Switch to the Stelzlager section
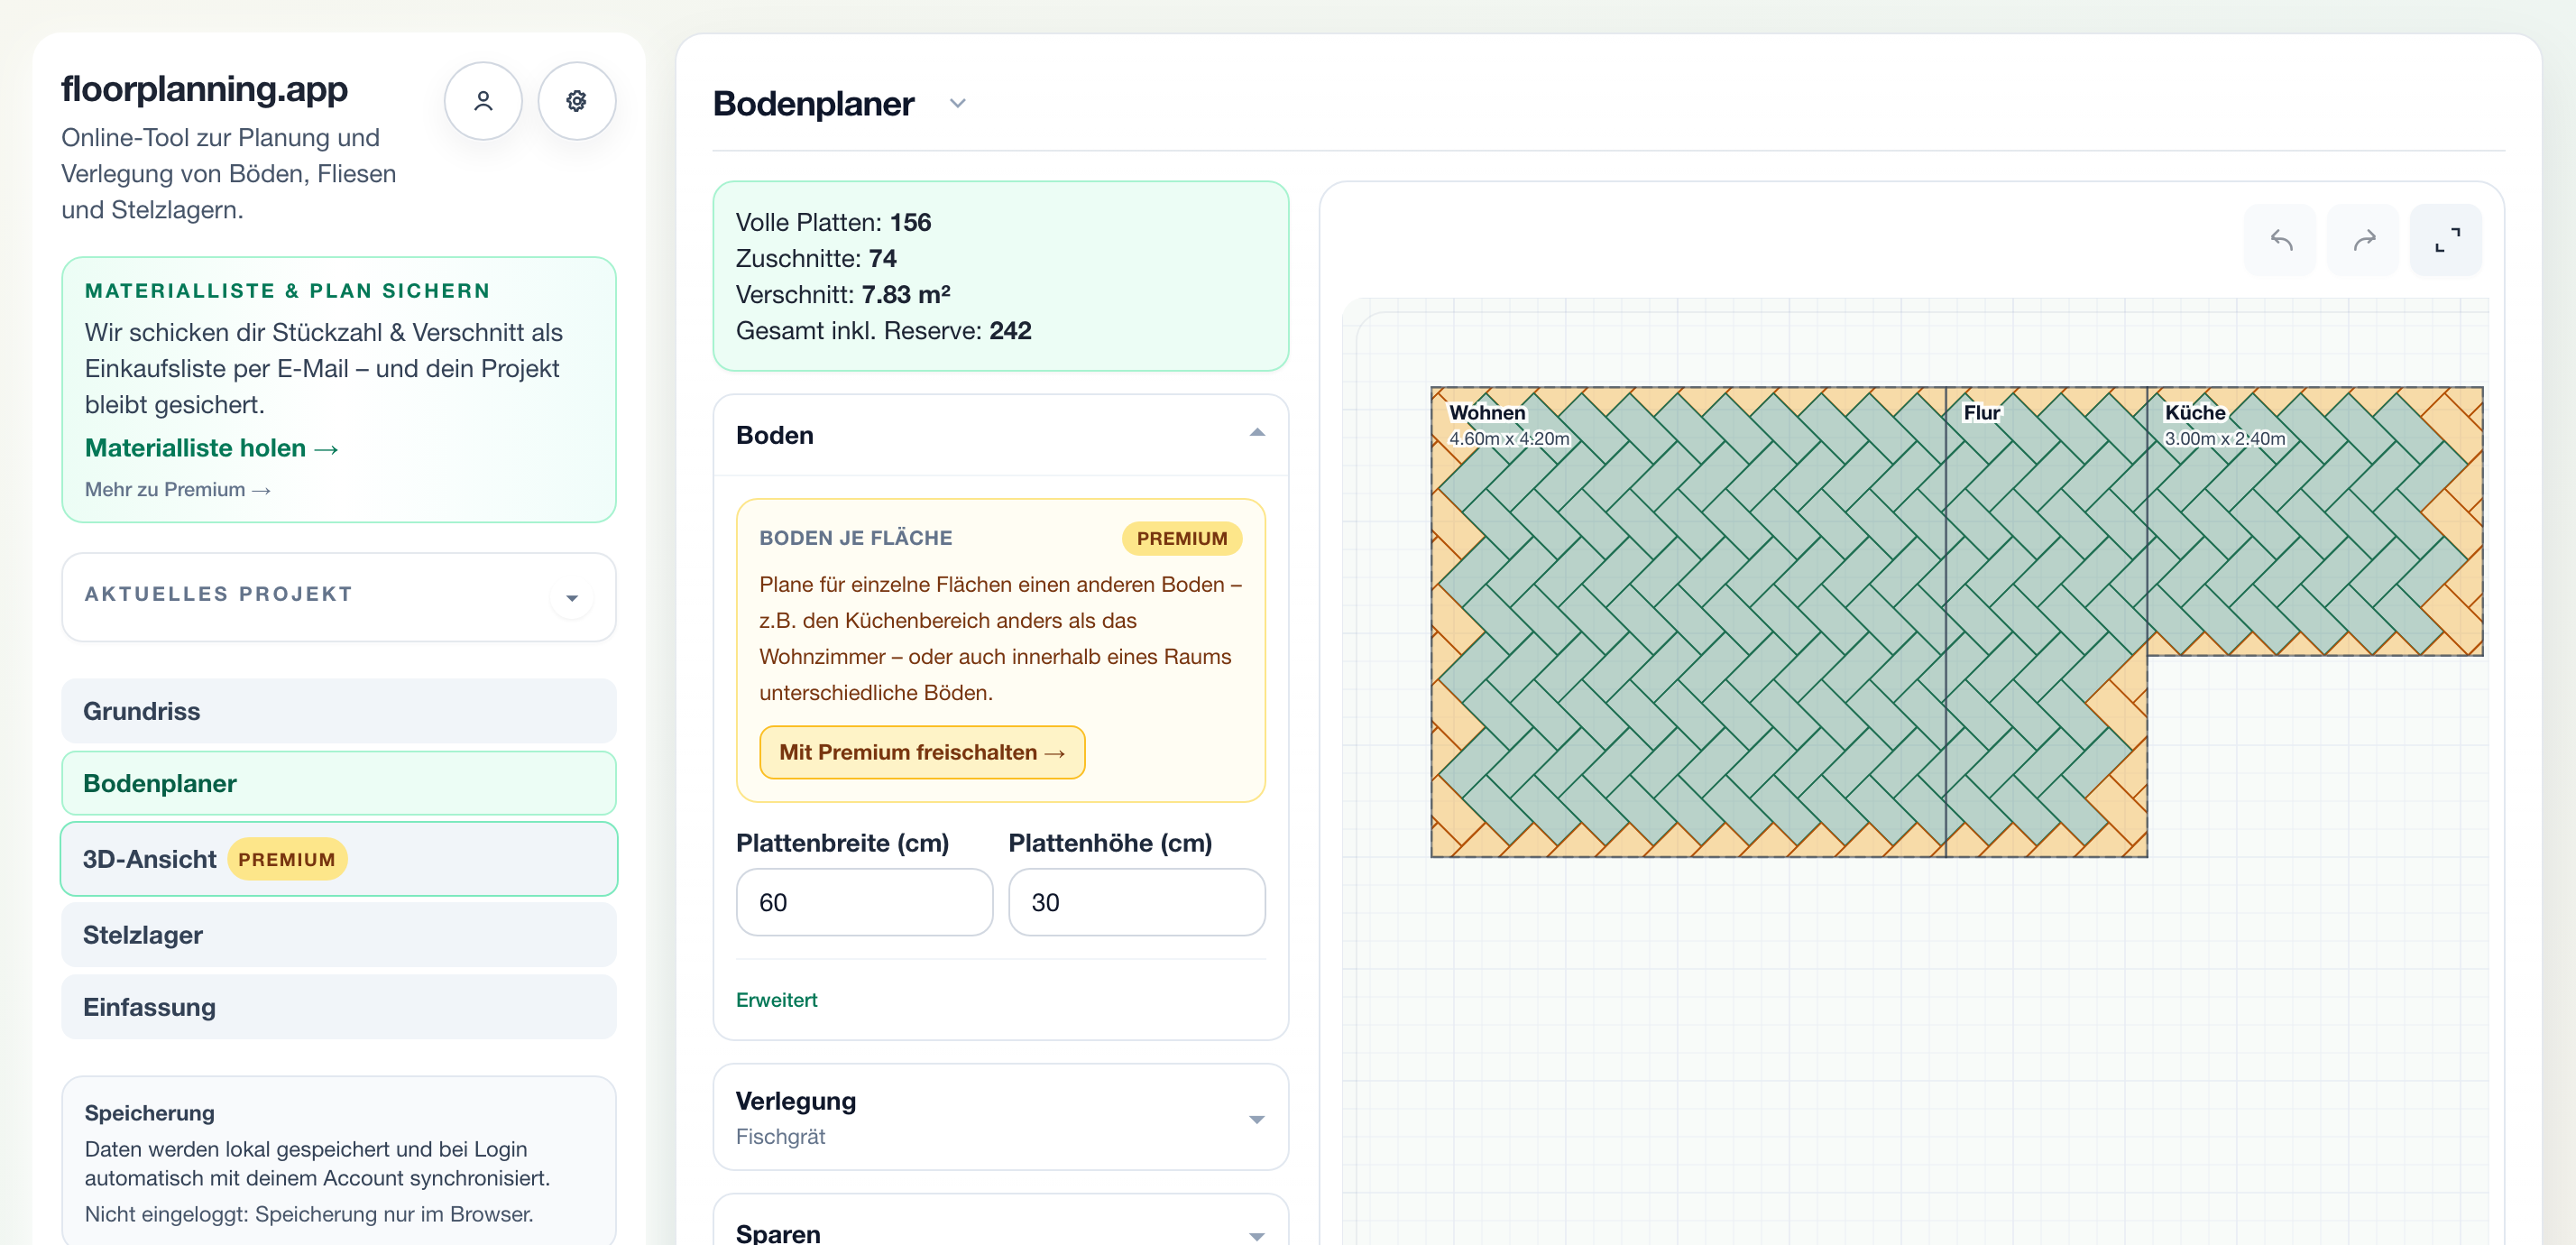The width and height of the screenshot is (2576, 1245). pyautogui.click(x=339, y=935)
